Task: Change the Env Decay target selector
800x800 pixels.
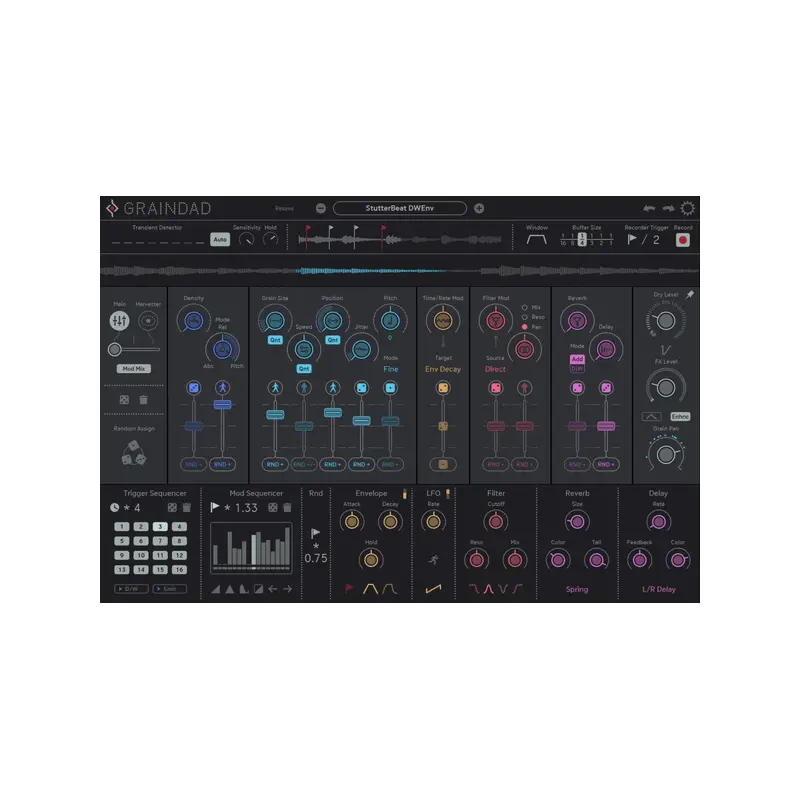Action: (x=443, y=369)
